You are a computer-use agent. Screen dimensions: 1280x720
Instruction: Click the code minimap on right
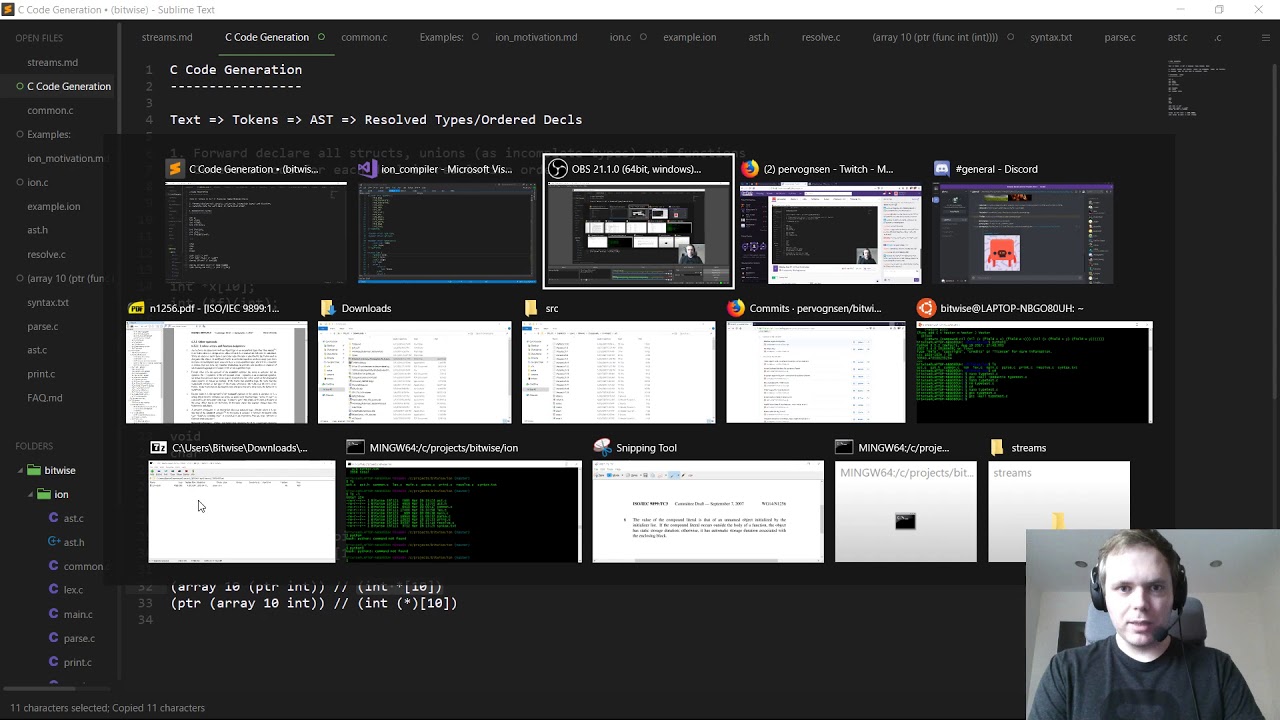pos(1195,90)
